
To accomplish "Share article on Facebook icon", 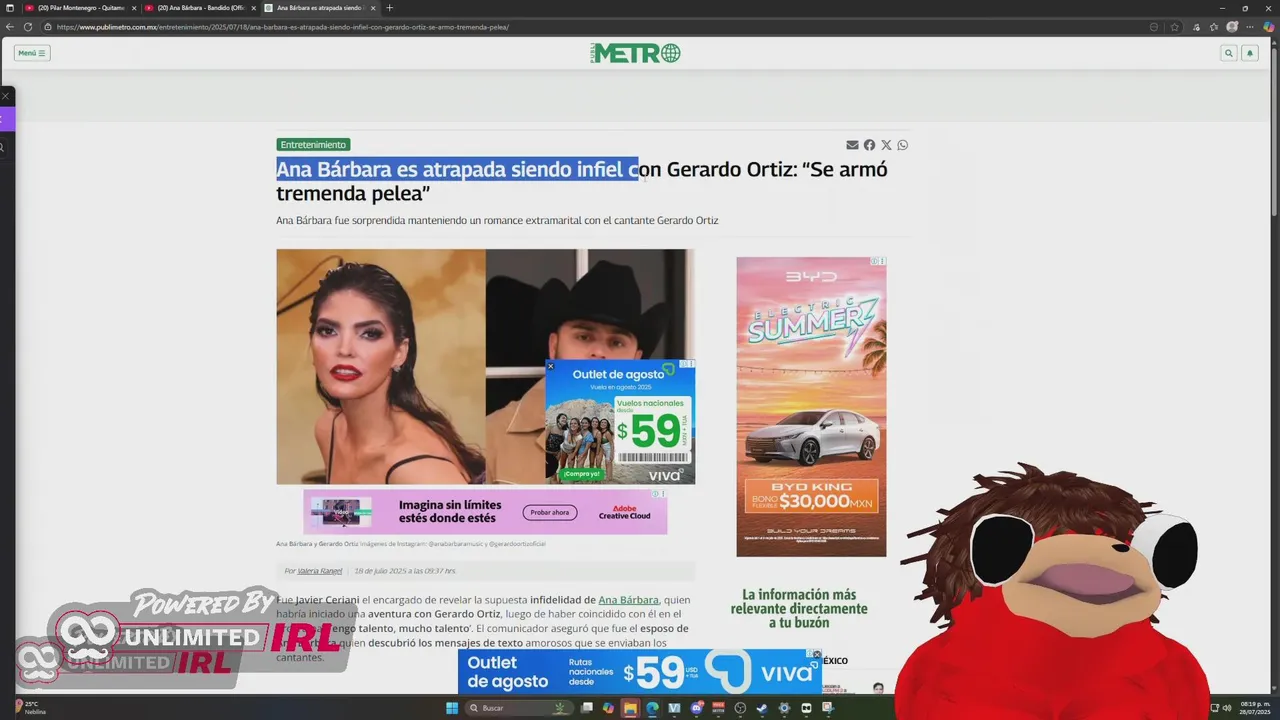I will tap(869, 145).
